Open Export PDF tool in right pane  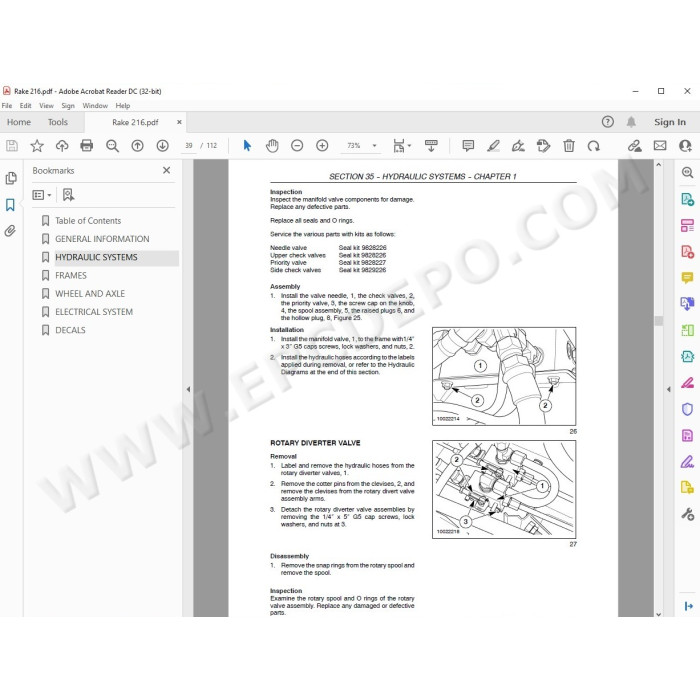click(x=688, y=199)
